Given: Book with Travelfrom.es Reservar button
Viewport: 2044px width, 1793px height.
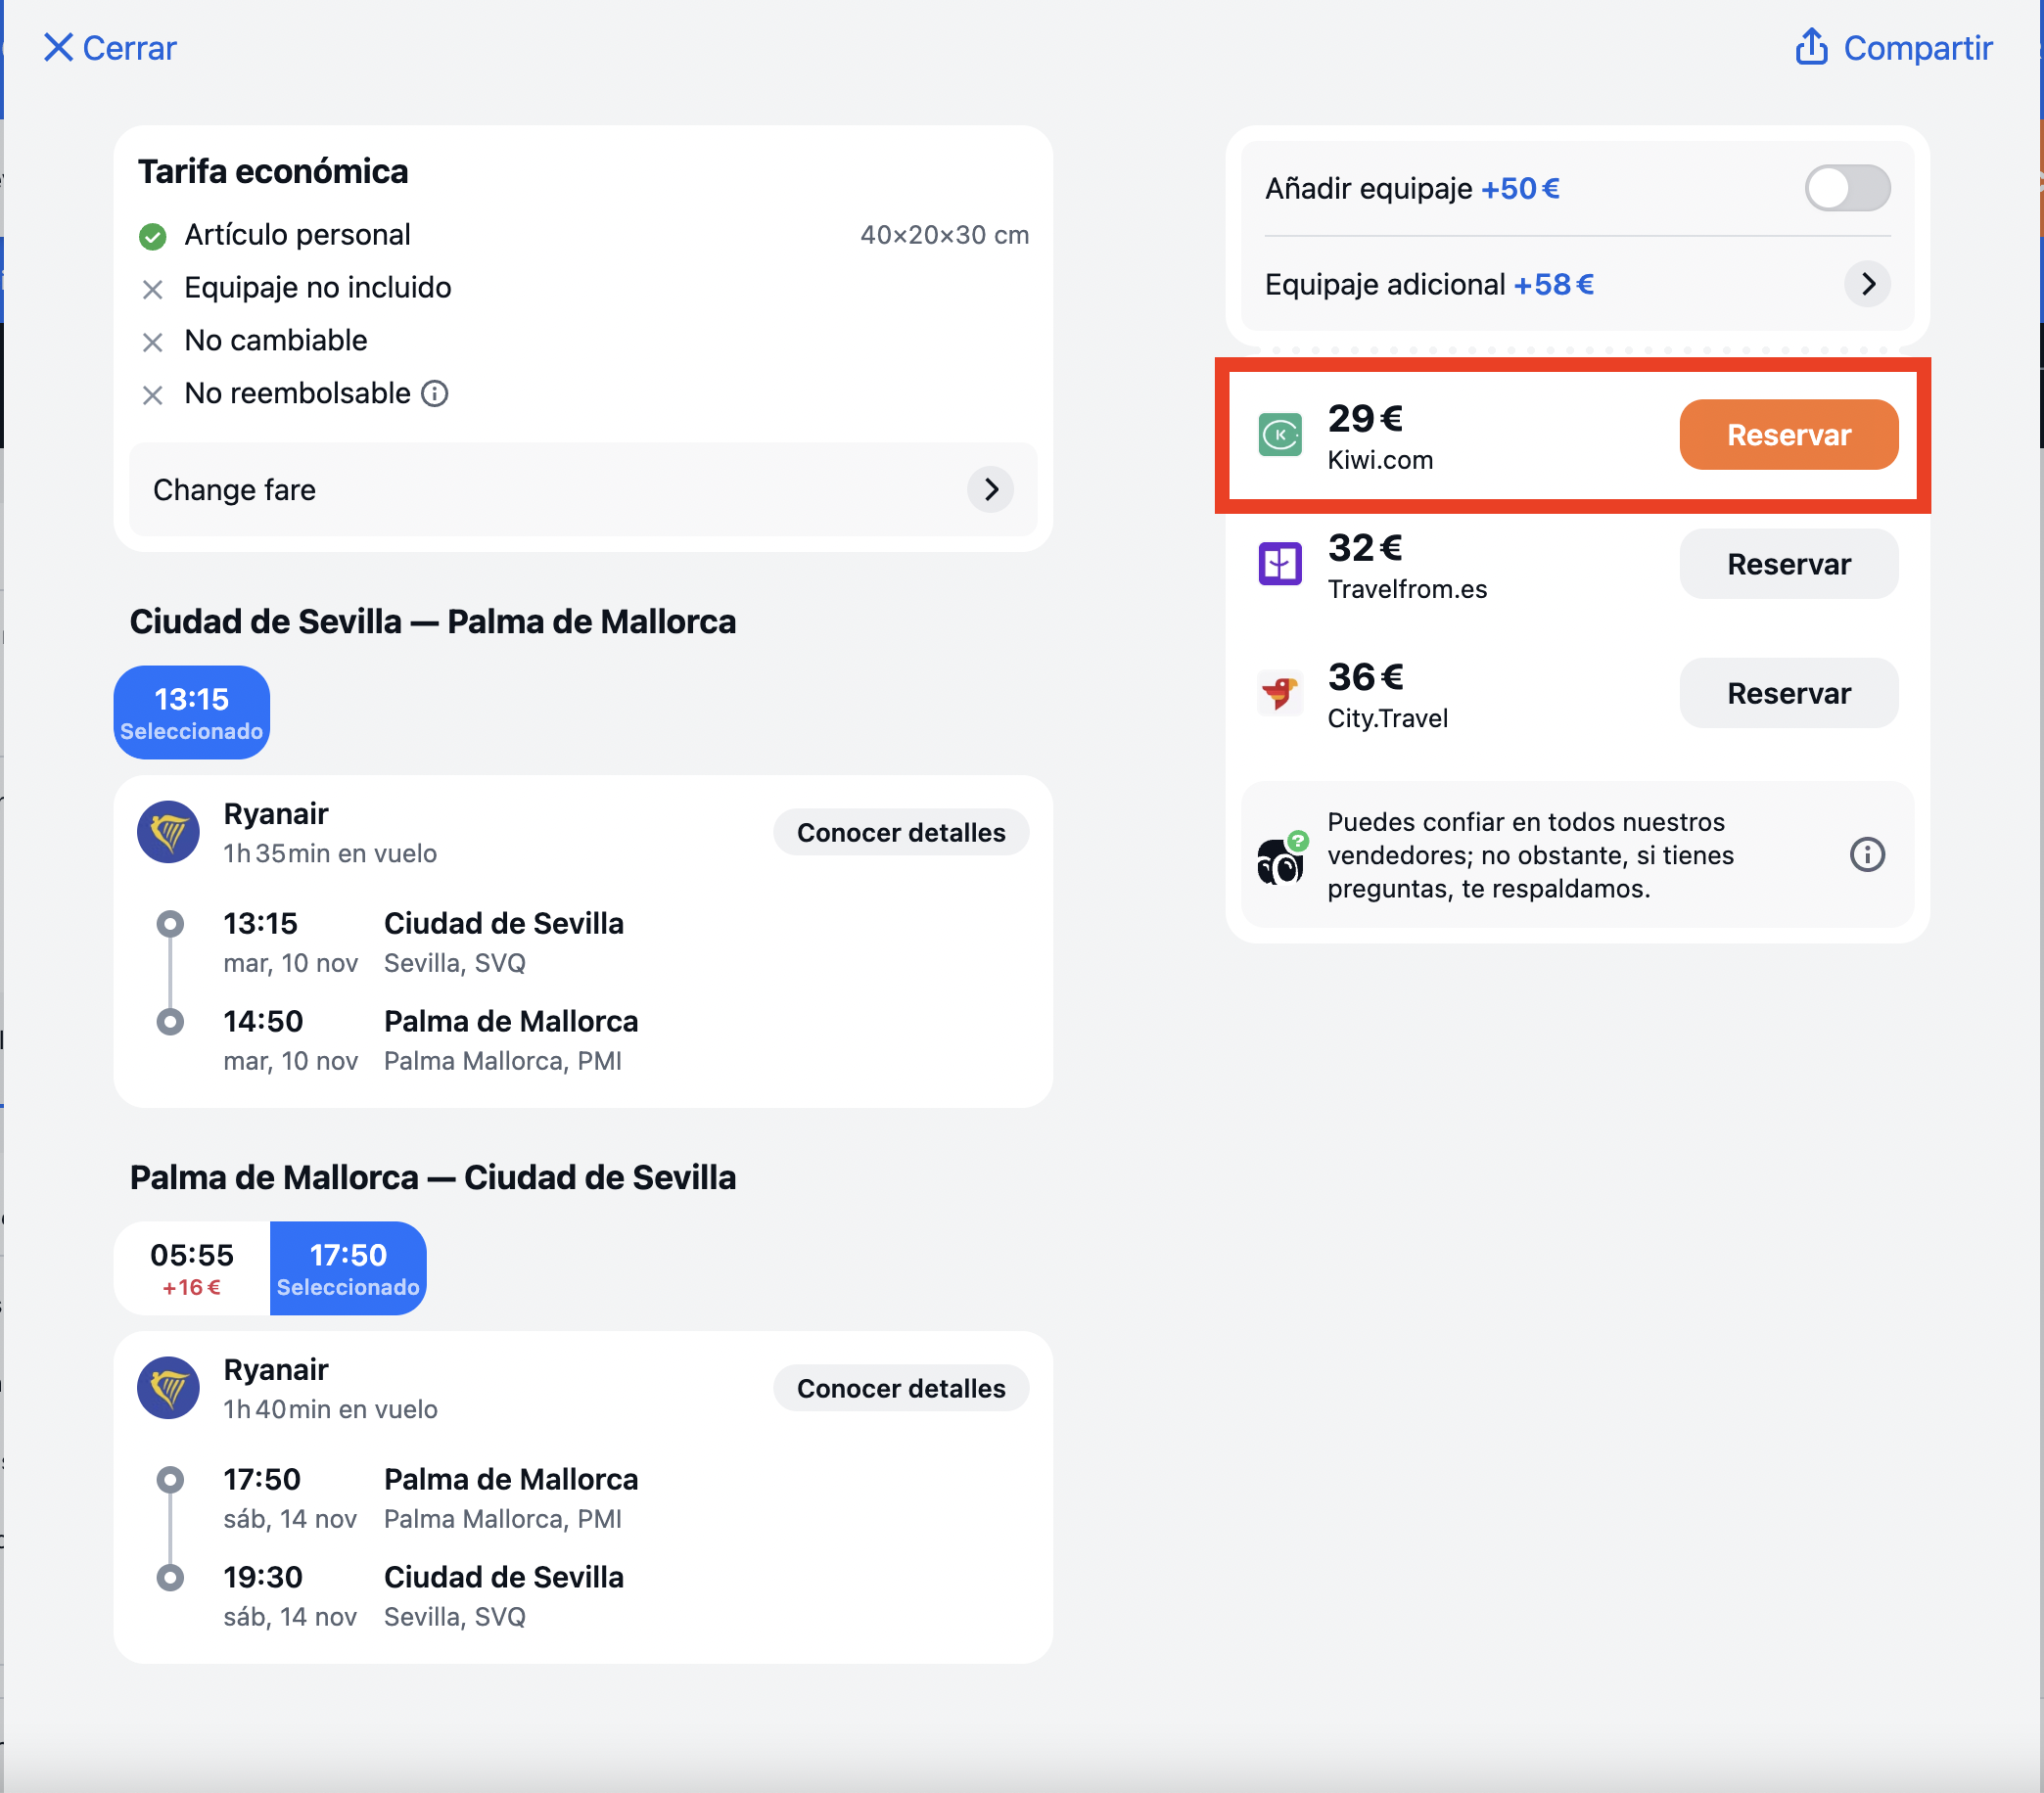Looking at the screenshot, I should (1788, 564).
